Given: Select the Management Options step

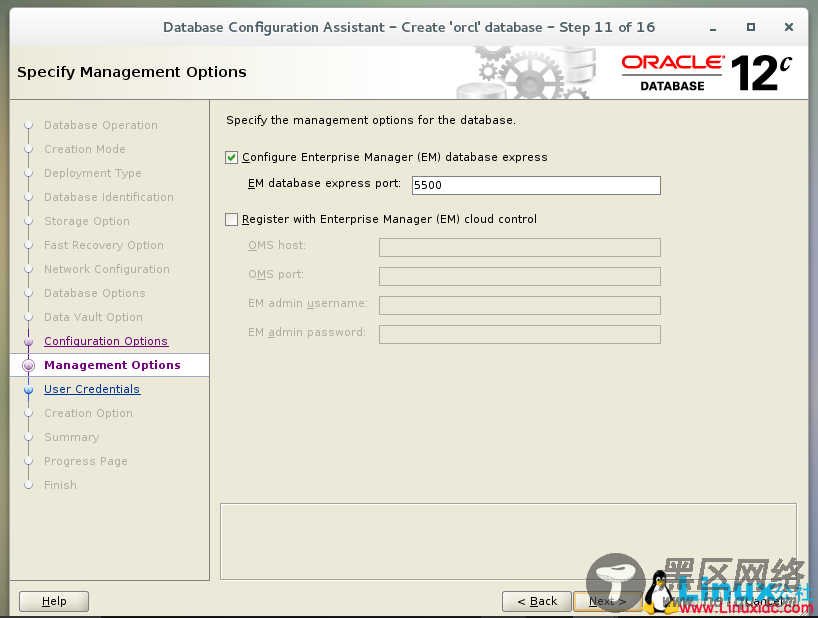Looking at the screenshot, I should tap(112, 365).
